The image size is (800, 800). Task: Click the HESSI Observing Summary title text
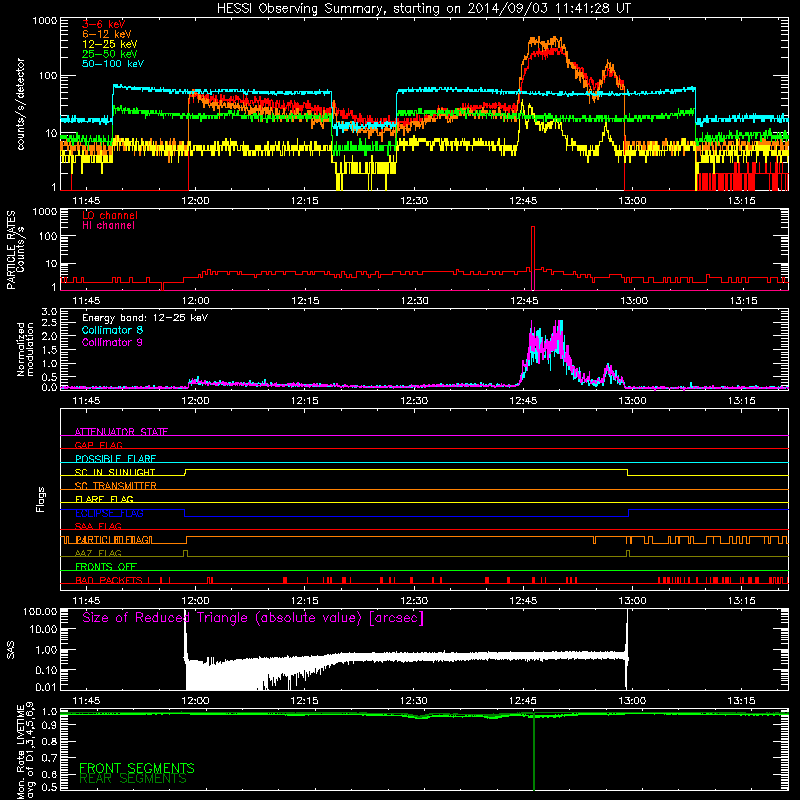[423, 9]
